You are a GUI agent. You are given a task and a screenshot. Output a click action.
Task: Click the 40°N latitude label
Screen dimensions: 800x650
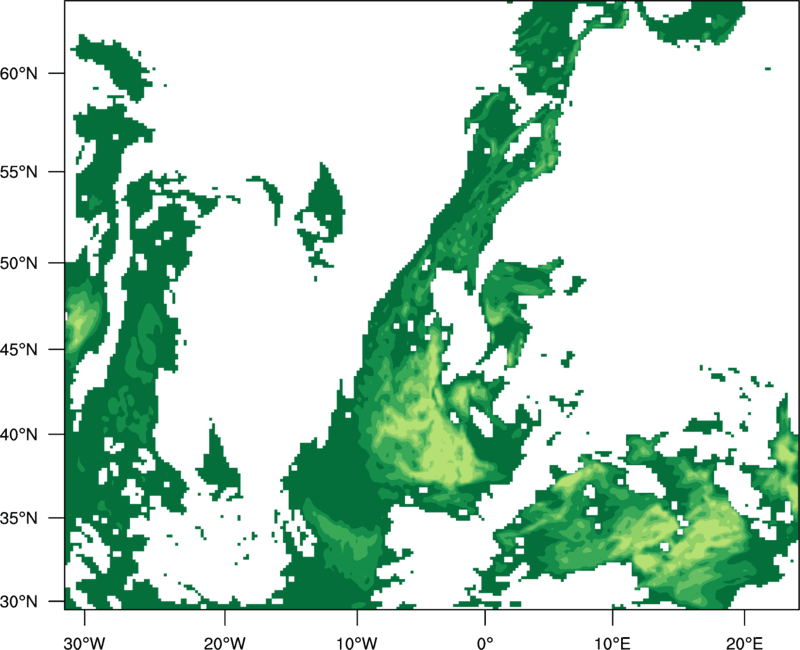19,435
